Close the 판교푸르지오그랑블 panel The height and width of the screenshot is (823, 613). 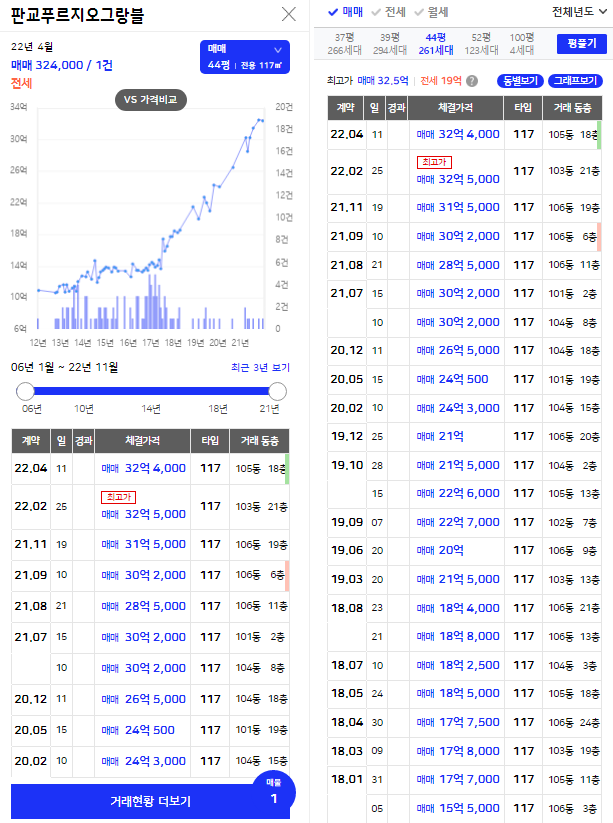pos(289,14)
